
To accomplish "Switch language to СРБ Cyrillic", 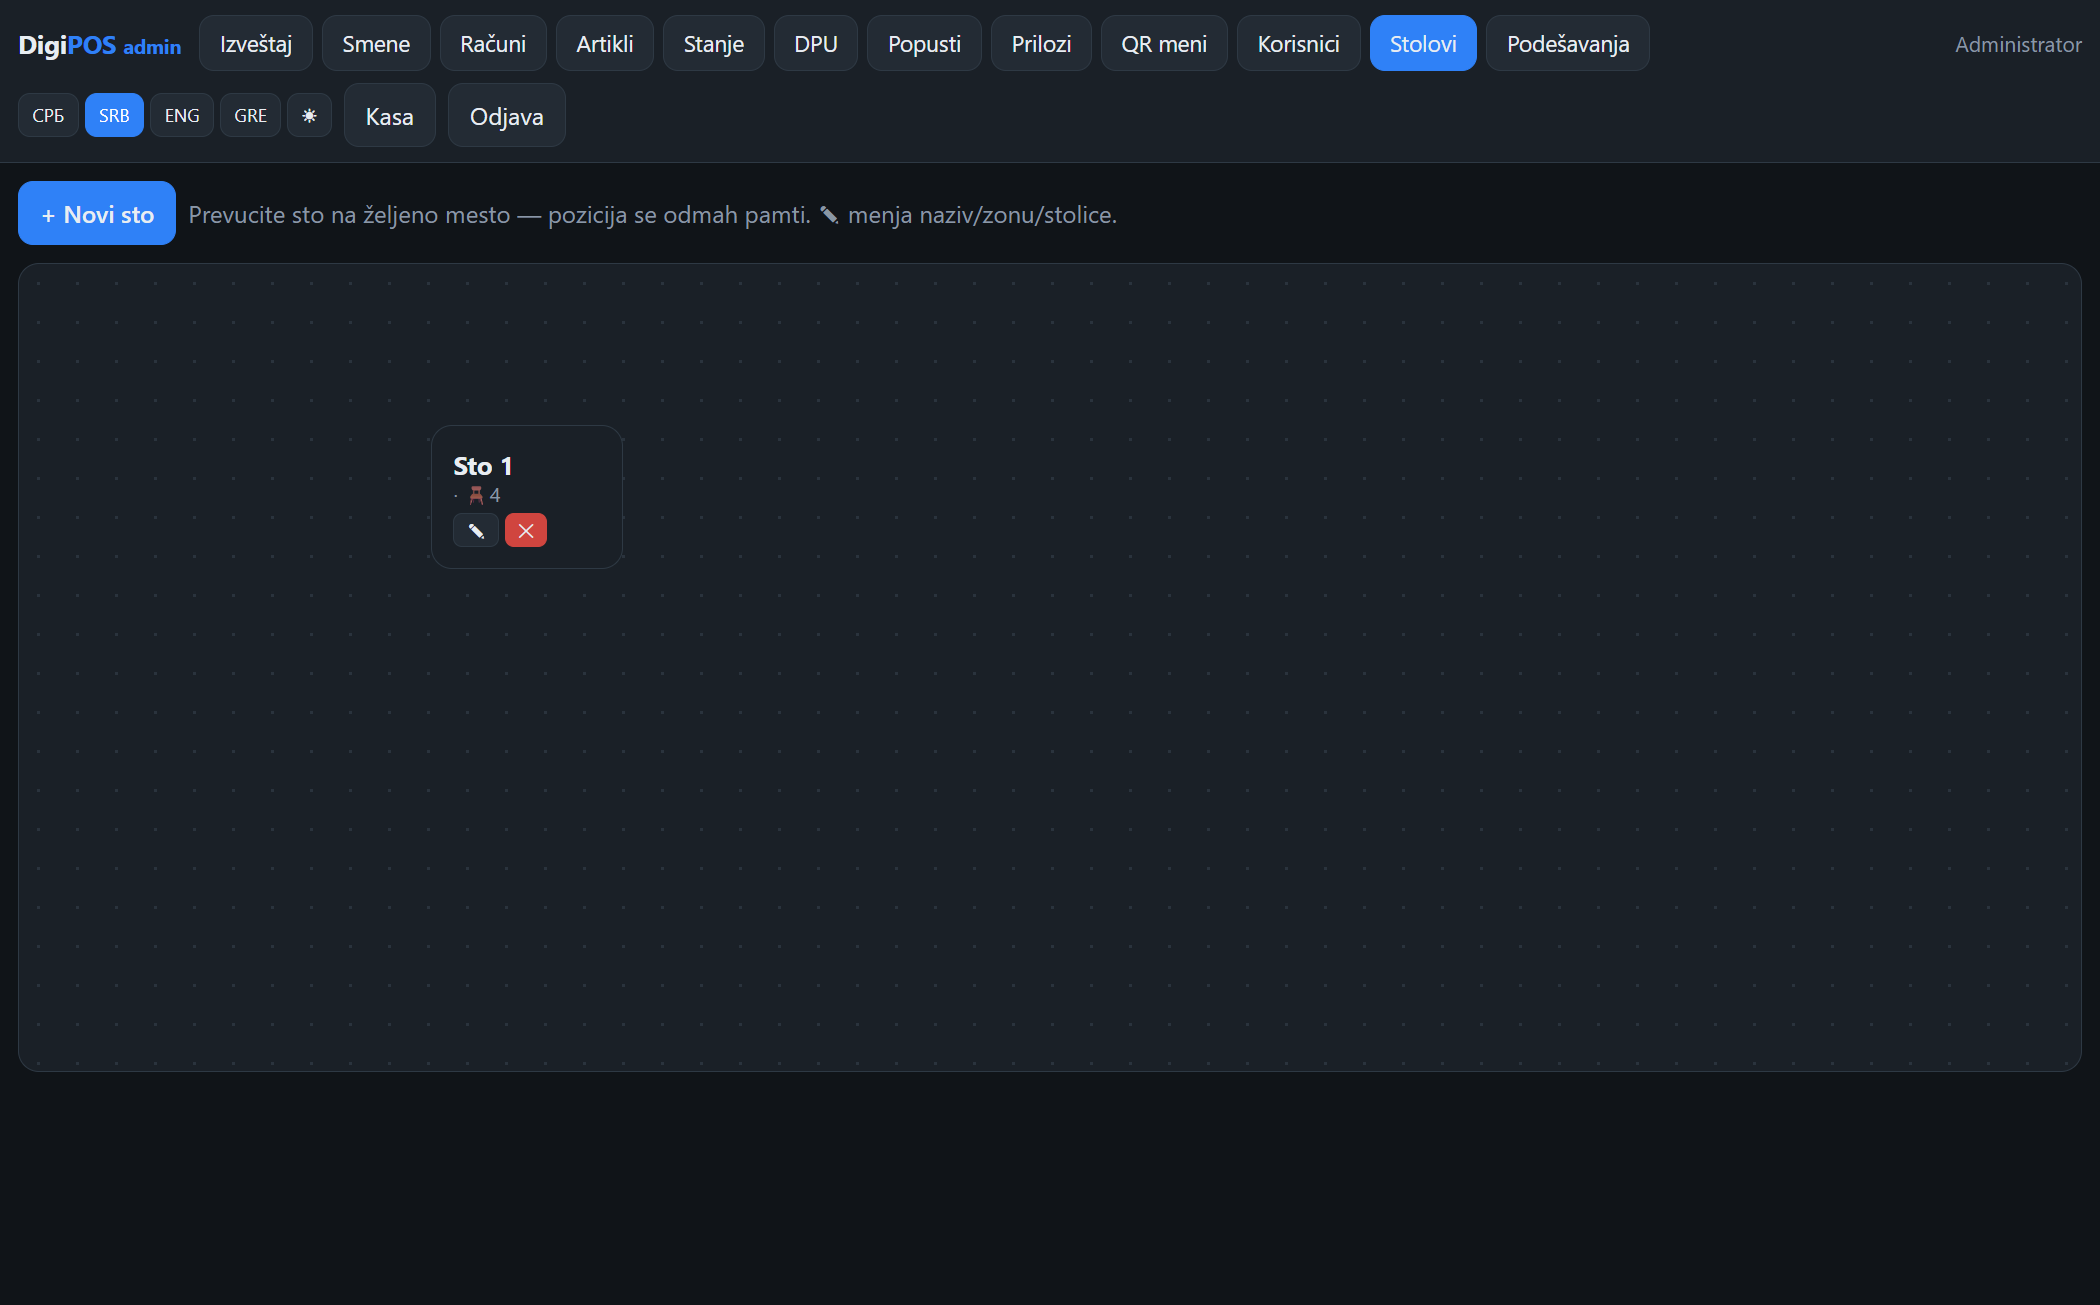I will point(48,115).
